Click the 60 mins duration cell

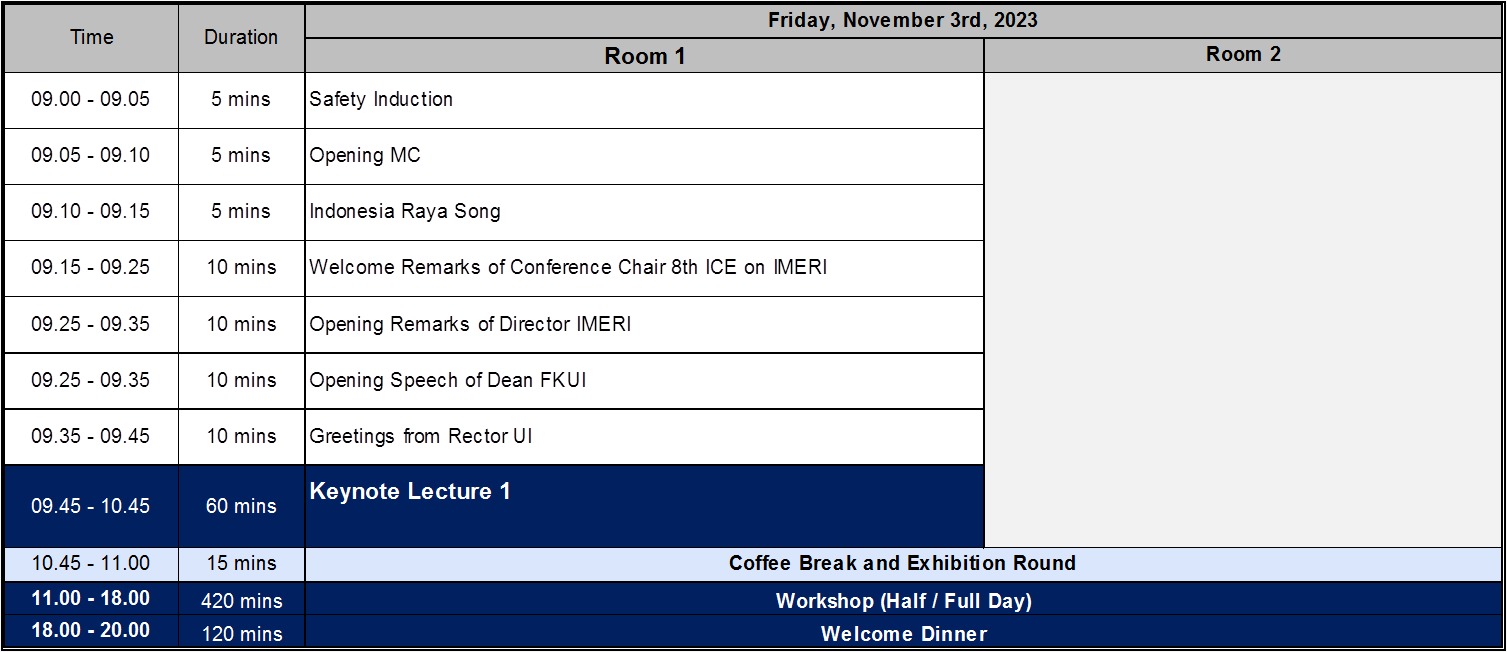click(x=241, y=507)
